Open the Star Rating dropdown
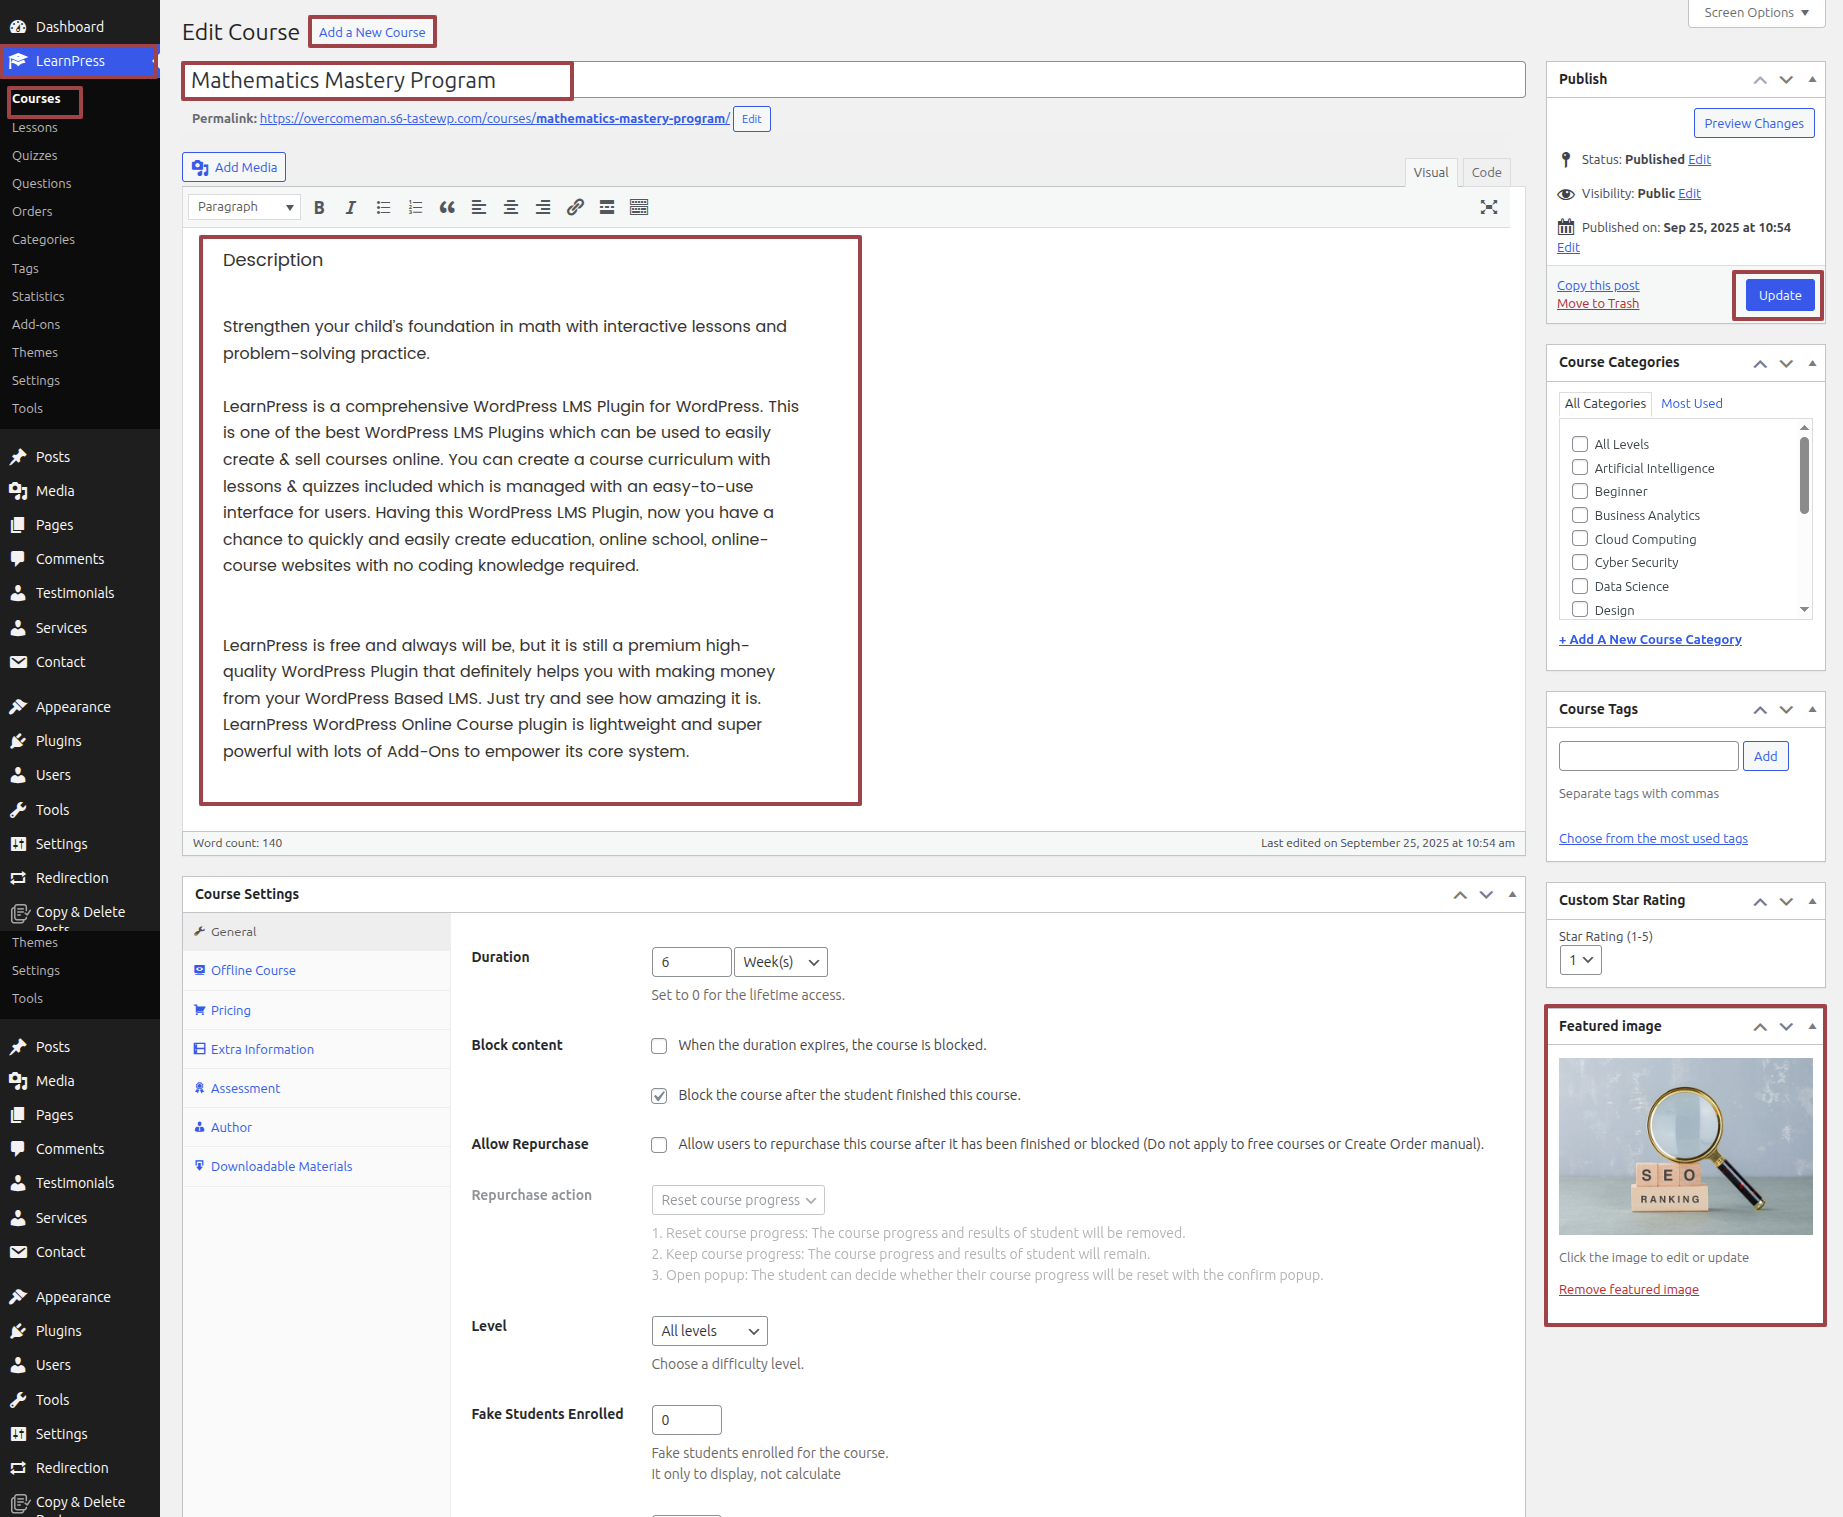Viewport: 1843px width, 1517px height. point(1580,960)
